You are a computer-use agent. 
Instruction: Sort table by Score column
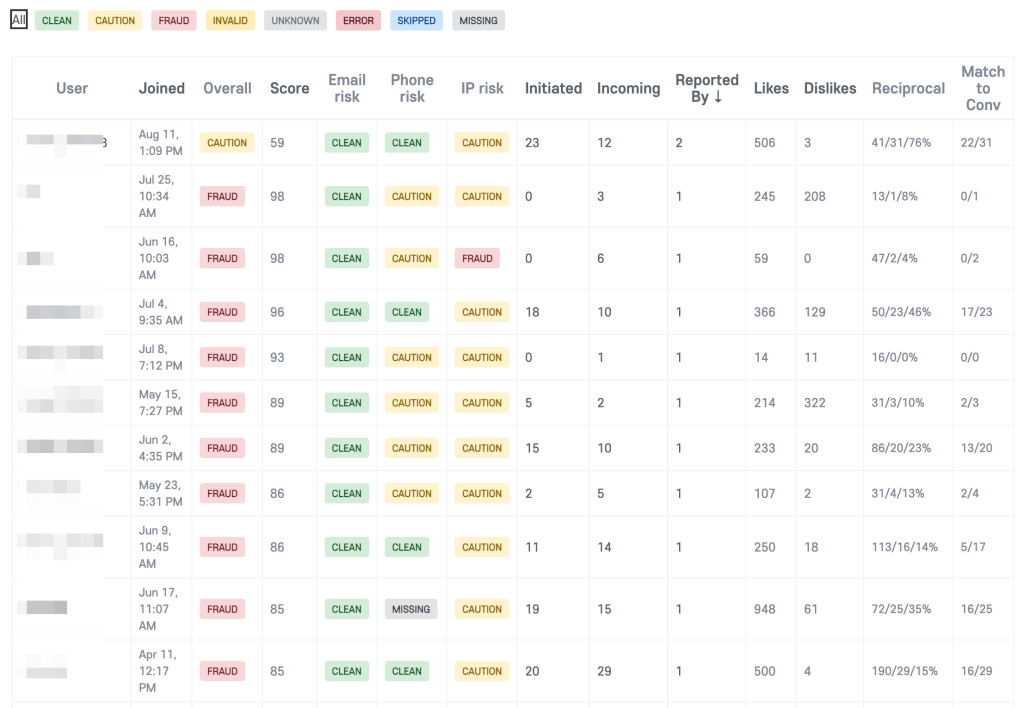pos(289,88)
